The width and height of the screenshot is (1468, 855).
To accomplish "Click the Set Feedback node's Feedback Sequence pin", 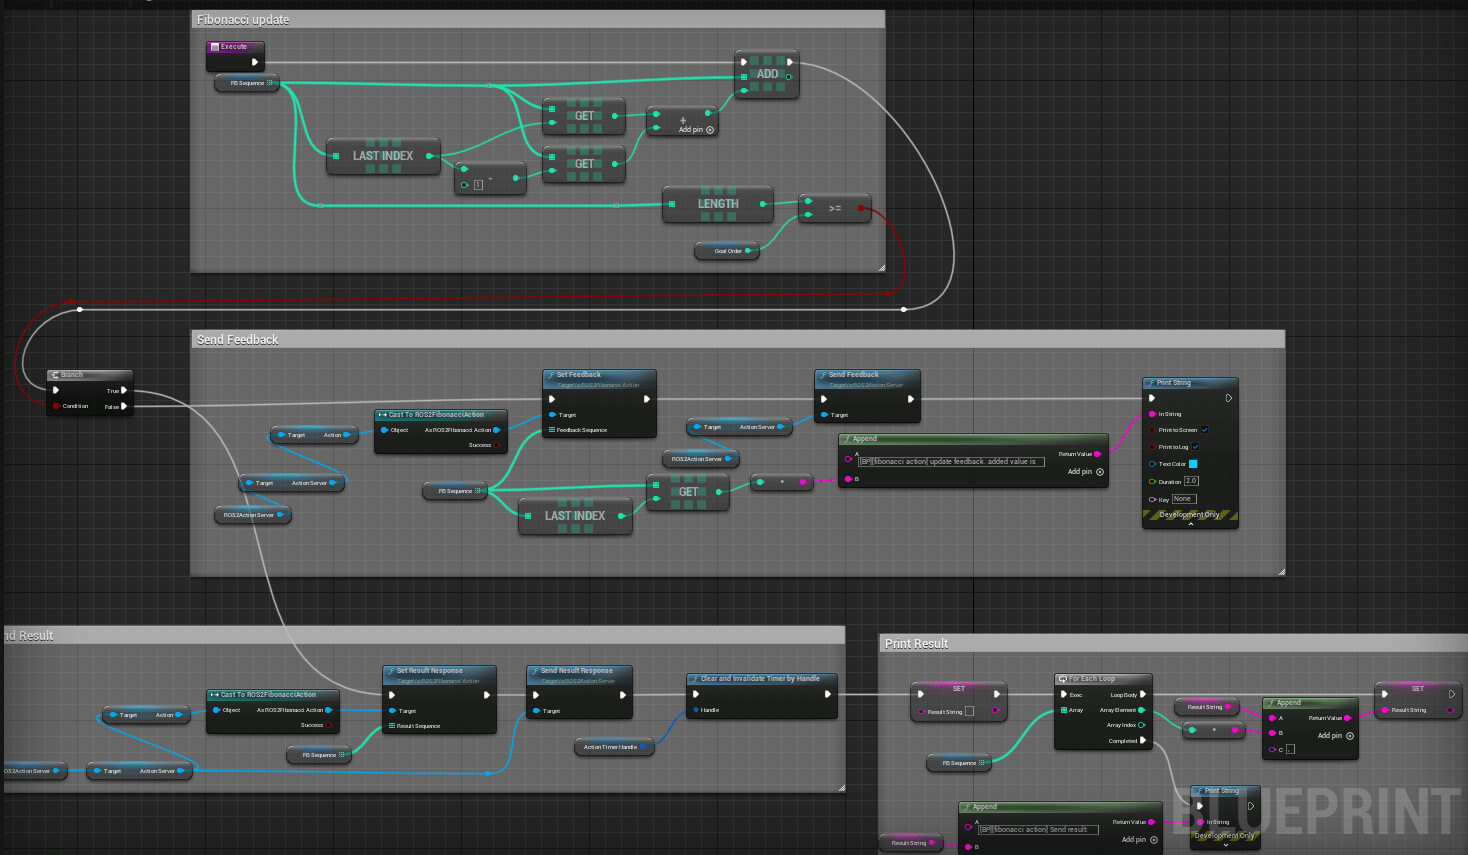I will [x=552, y=430].
